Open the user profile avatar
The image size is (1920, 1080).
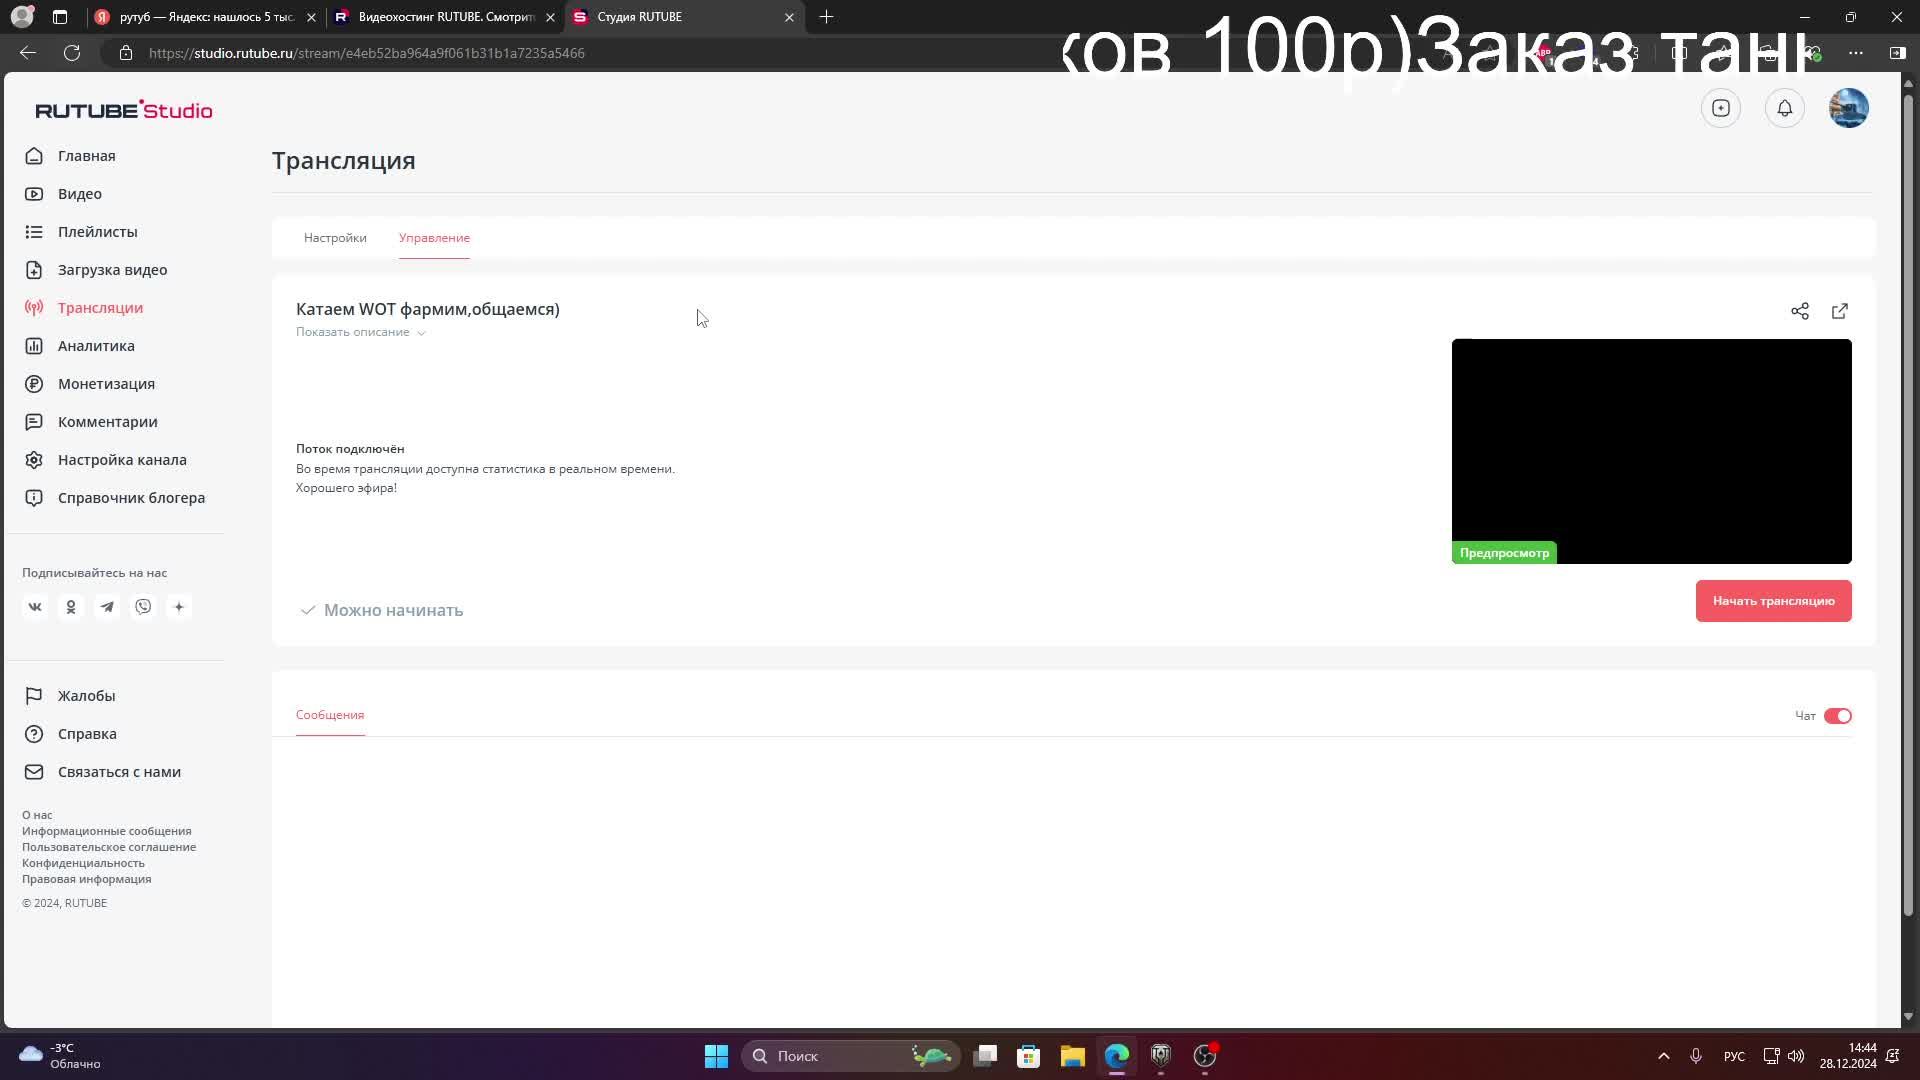pyautogui.click(x=1849, y=108)
